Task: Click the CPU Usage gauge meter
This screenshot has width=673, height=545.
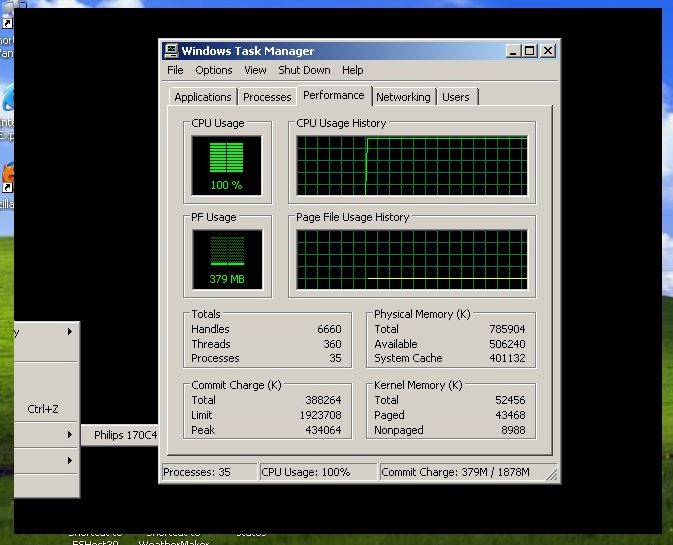Action: pyautogui.click(x=226, y=165)
